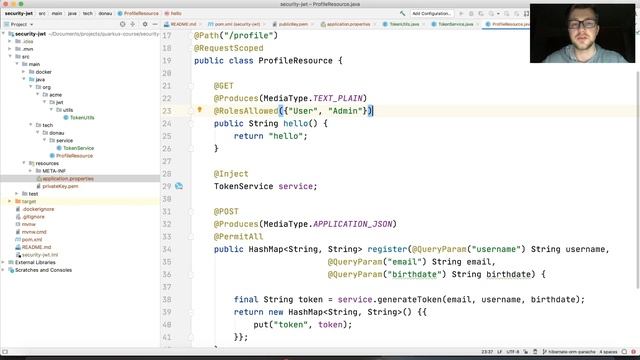The width and height of the screenshot is (640, 360).
Task: Click the fold marker beside line 24
Action: pos(191,123)
